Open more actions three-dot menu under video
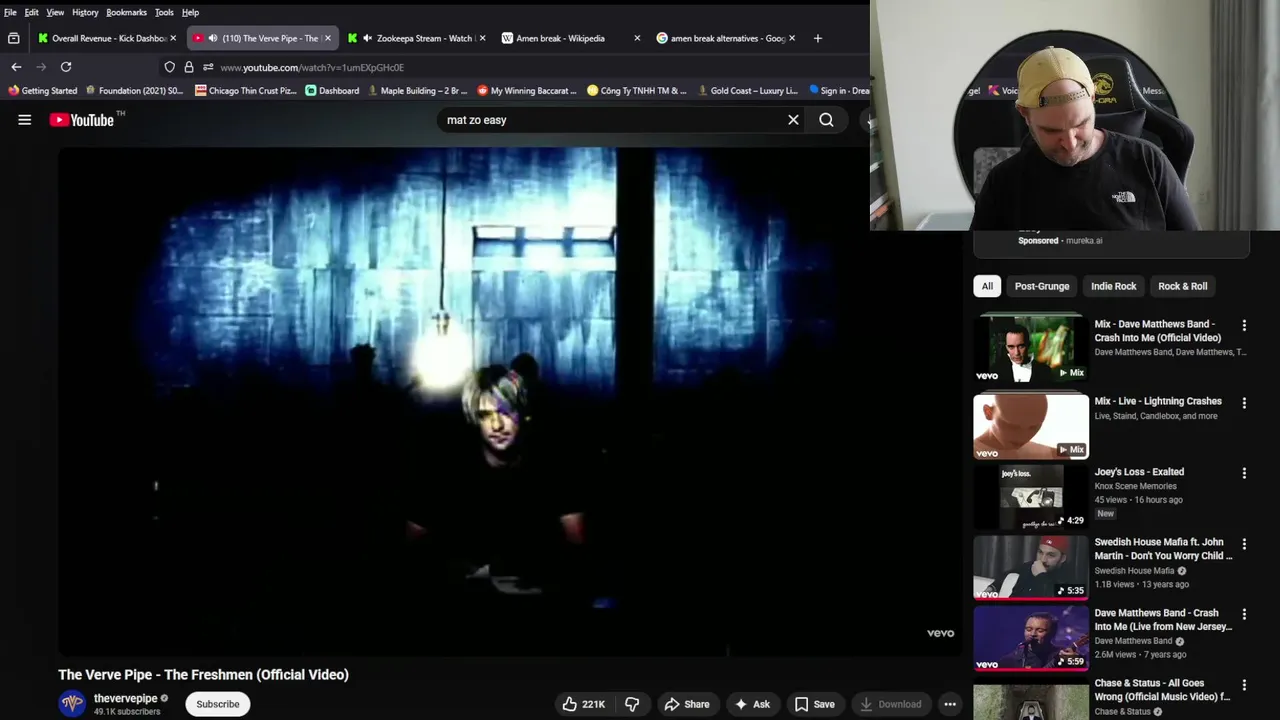The width and height of the screenshot is (1280, 720). [950, 704]
